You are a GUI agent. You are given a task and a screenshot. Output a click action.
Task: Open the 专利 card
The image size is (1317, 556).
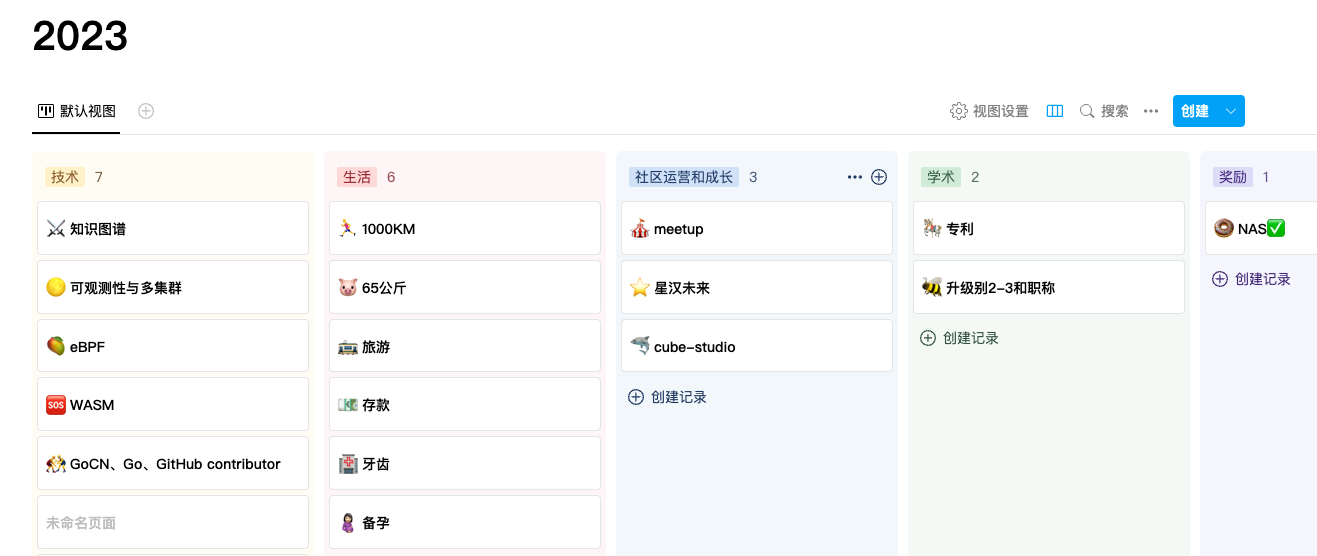(x=1049, y=228)
